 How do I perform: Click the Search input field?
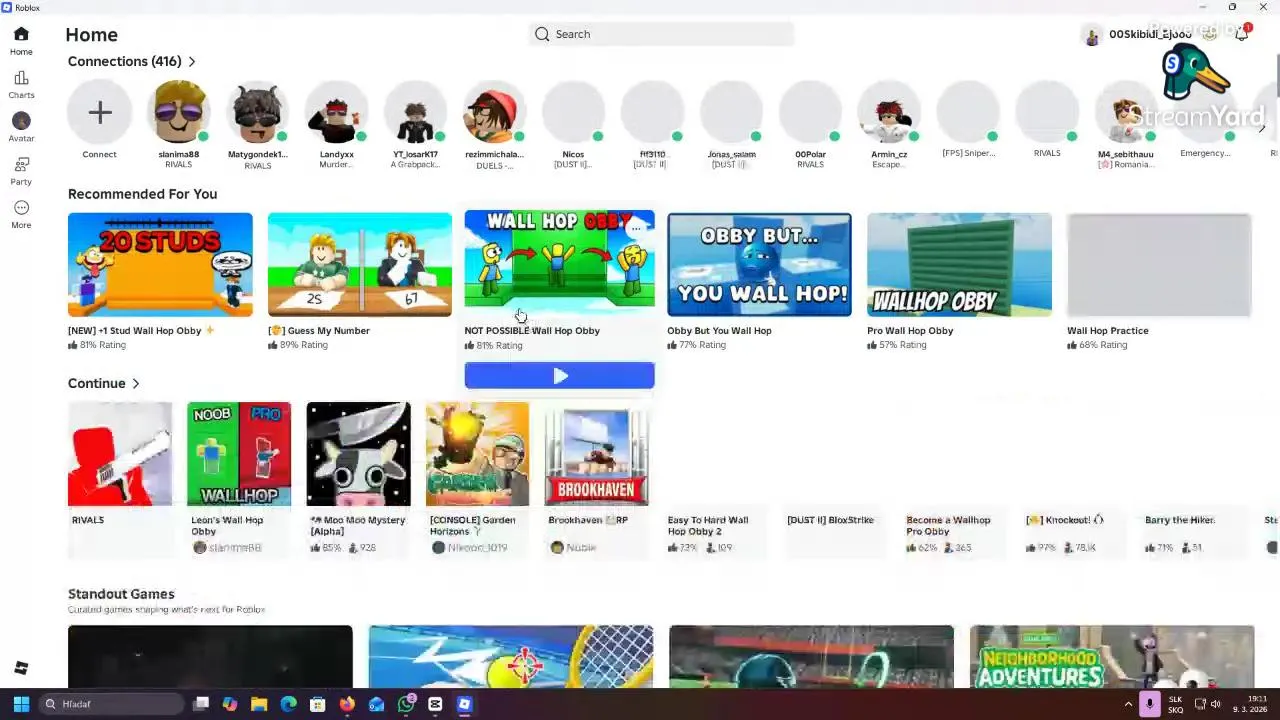[662, 34]
